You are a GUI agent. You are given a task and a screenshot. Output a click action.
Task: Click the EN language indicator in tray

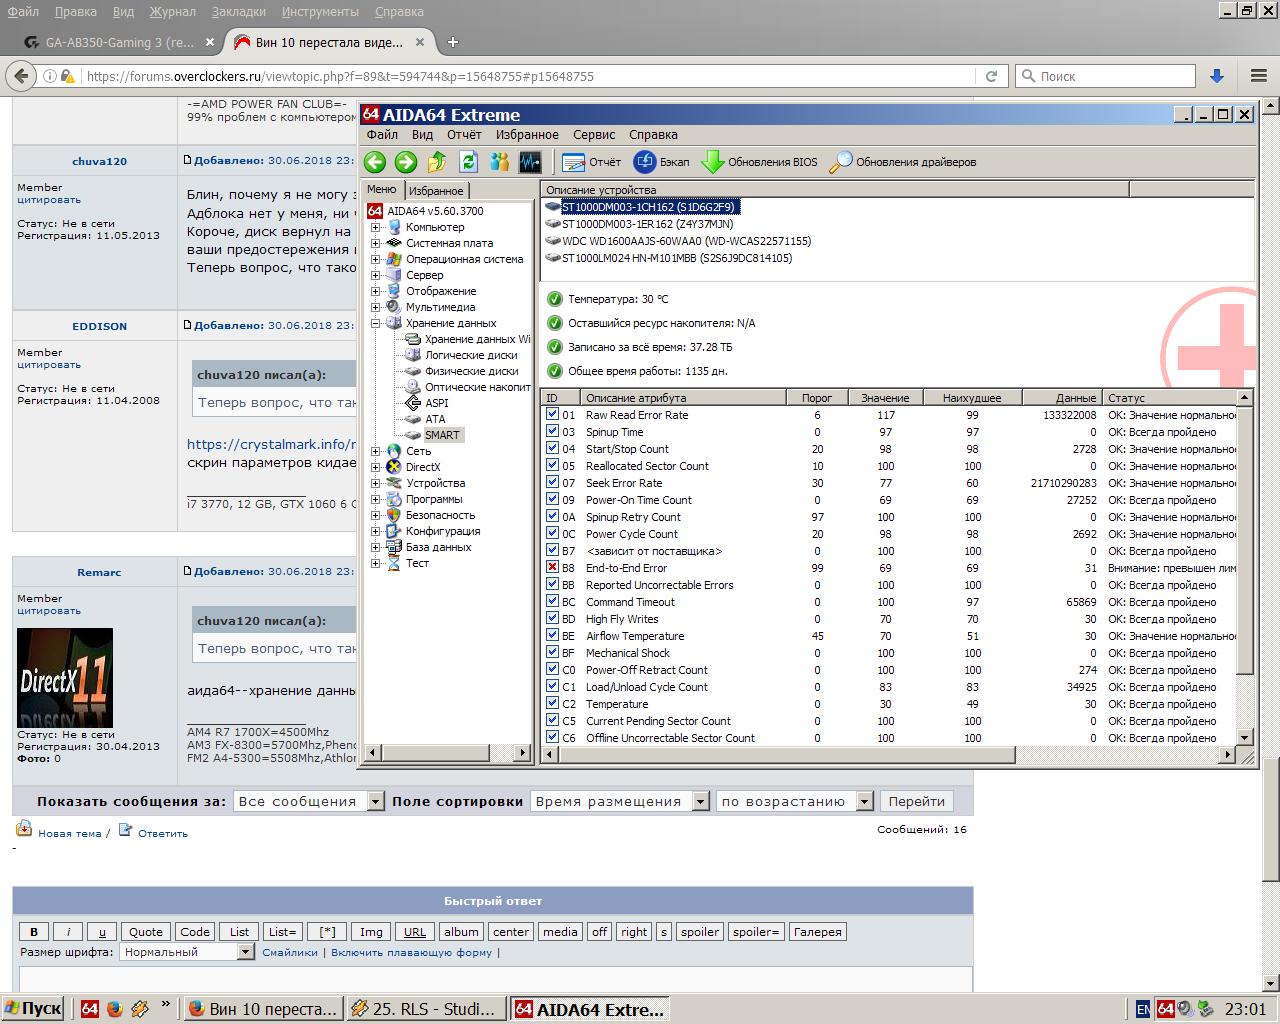tap(1143, 1009)
